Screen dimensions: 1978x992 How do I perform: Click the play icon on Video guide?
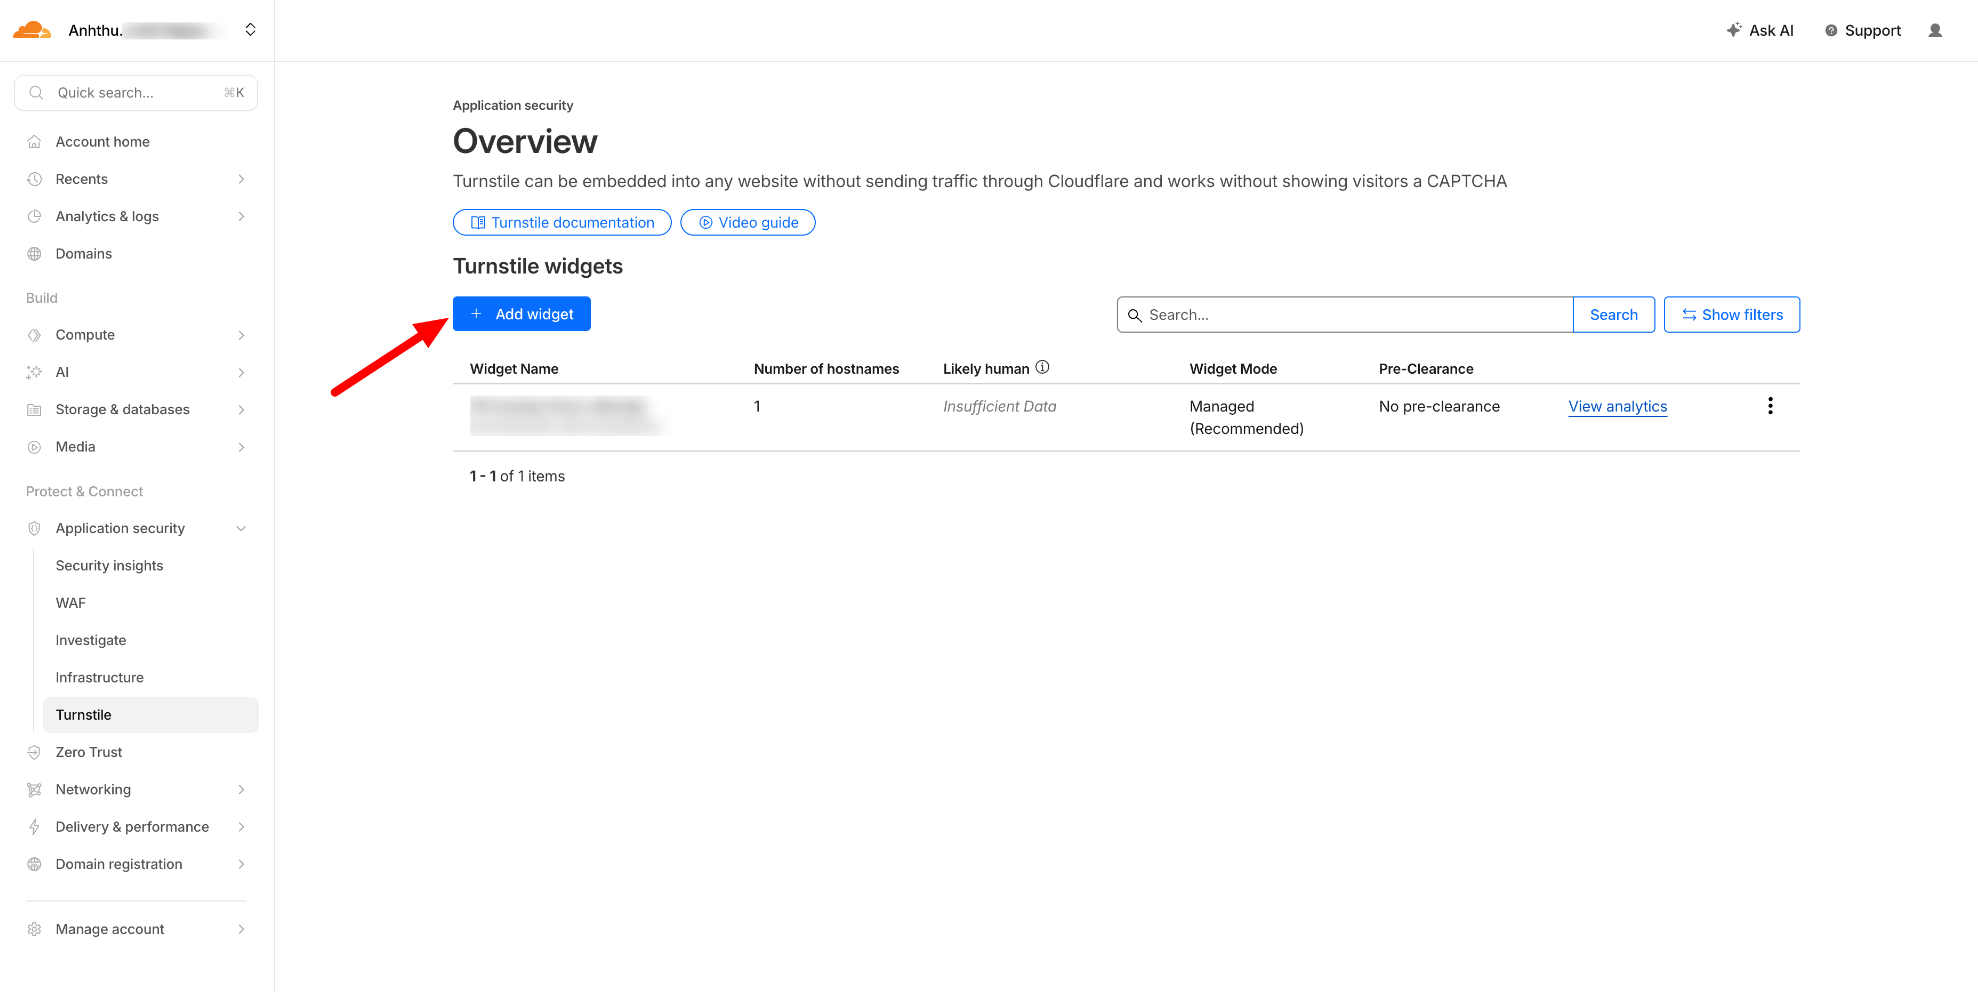point(706,222)
